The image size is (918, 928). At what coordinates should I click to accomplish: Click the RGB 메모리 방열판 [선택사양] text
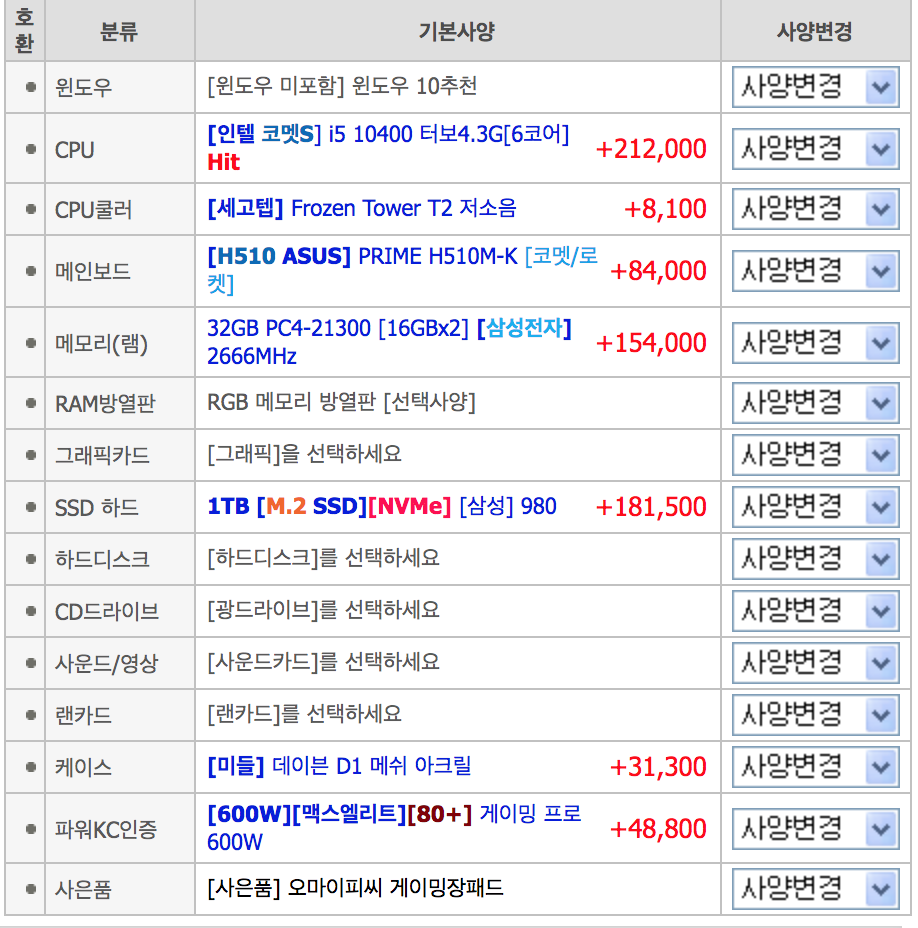341,402
